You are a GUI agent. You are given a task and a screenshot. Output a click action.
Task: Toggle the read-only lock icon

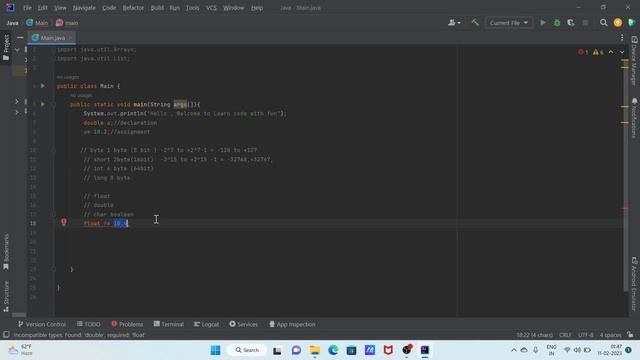click(631, 335)
